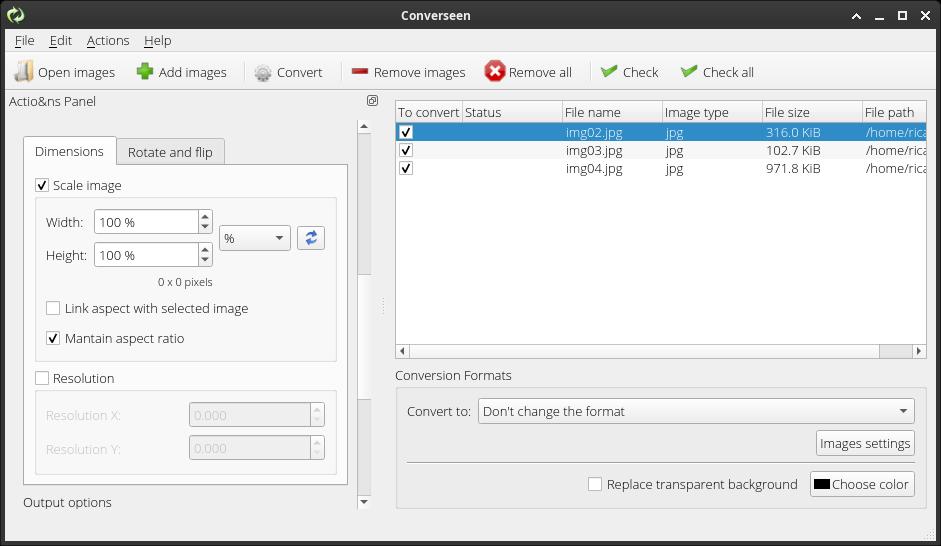Switch to the Rotate and flip tab

click(x=170, y=152)
